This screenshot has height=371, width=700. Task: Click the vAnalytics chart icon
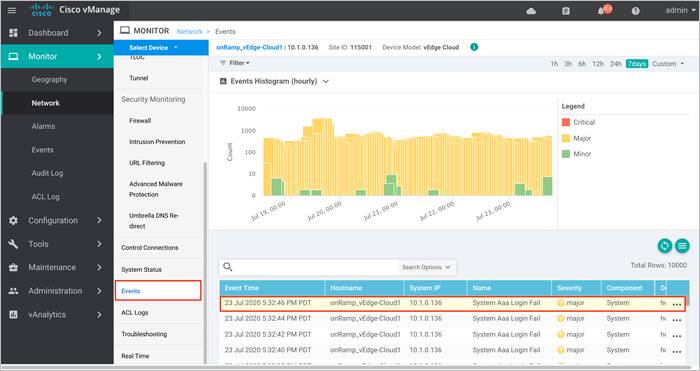click(13, 314)
